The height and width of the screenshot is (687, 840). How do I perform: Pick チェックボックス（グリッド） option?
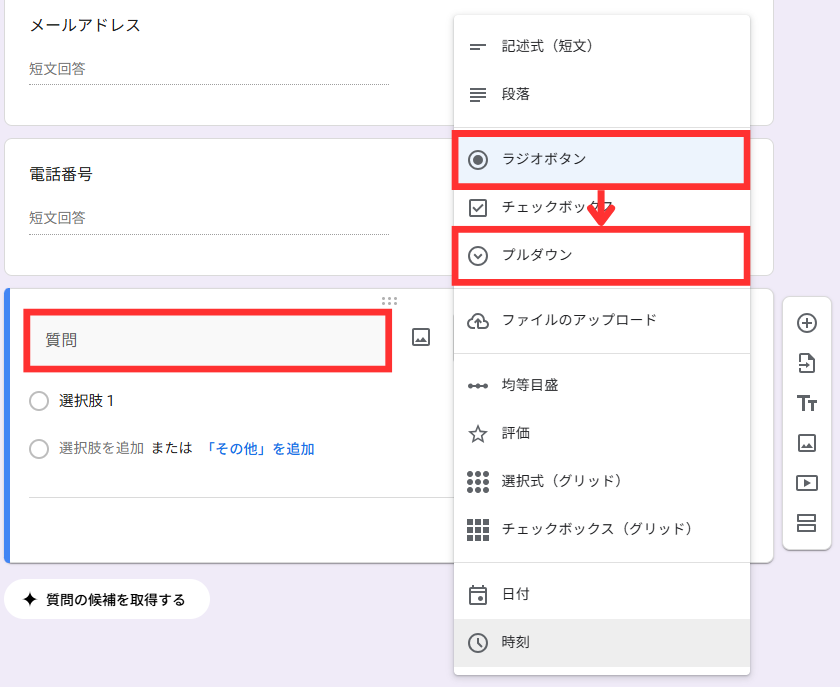[602, 529]
